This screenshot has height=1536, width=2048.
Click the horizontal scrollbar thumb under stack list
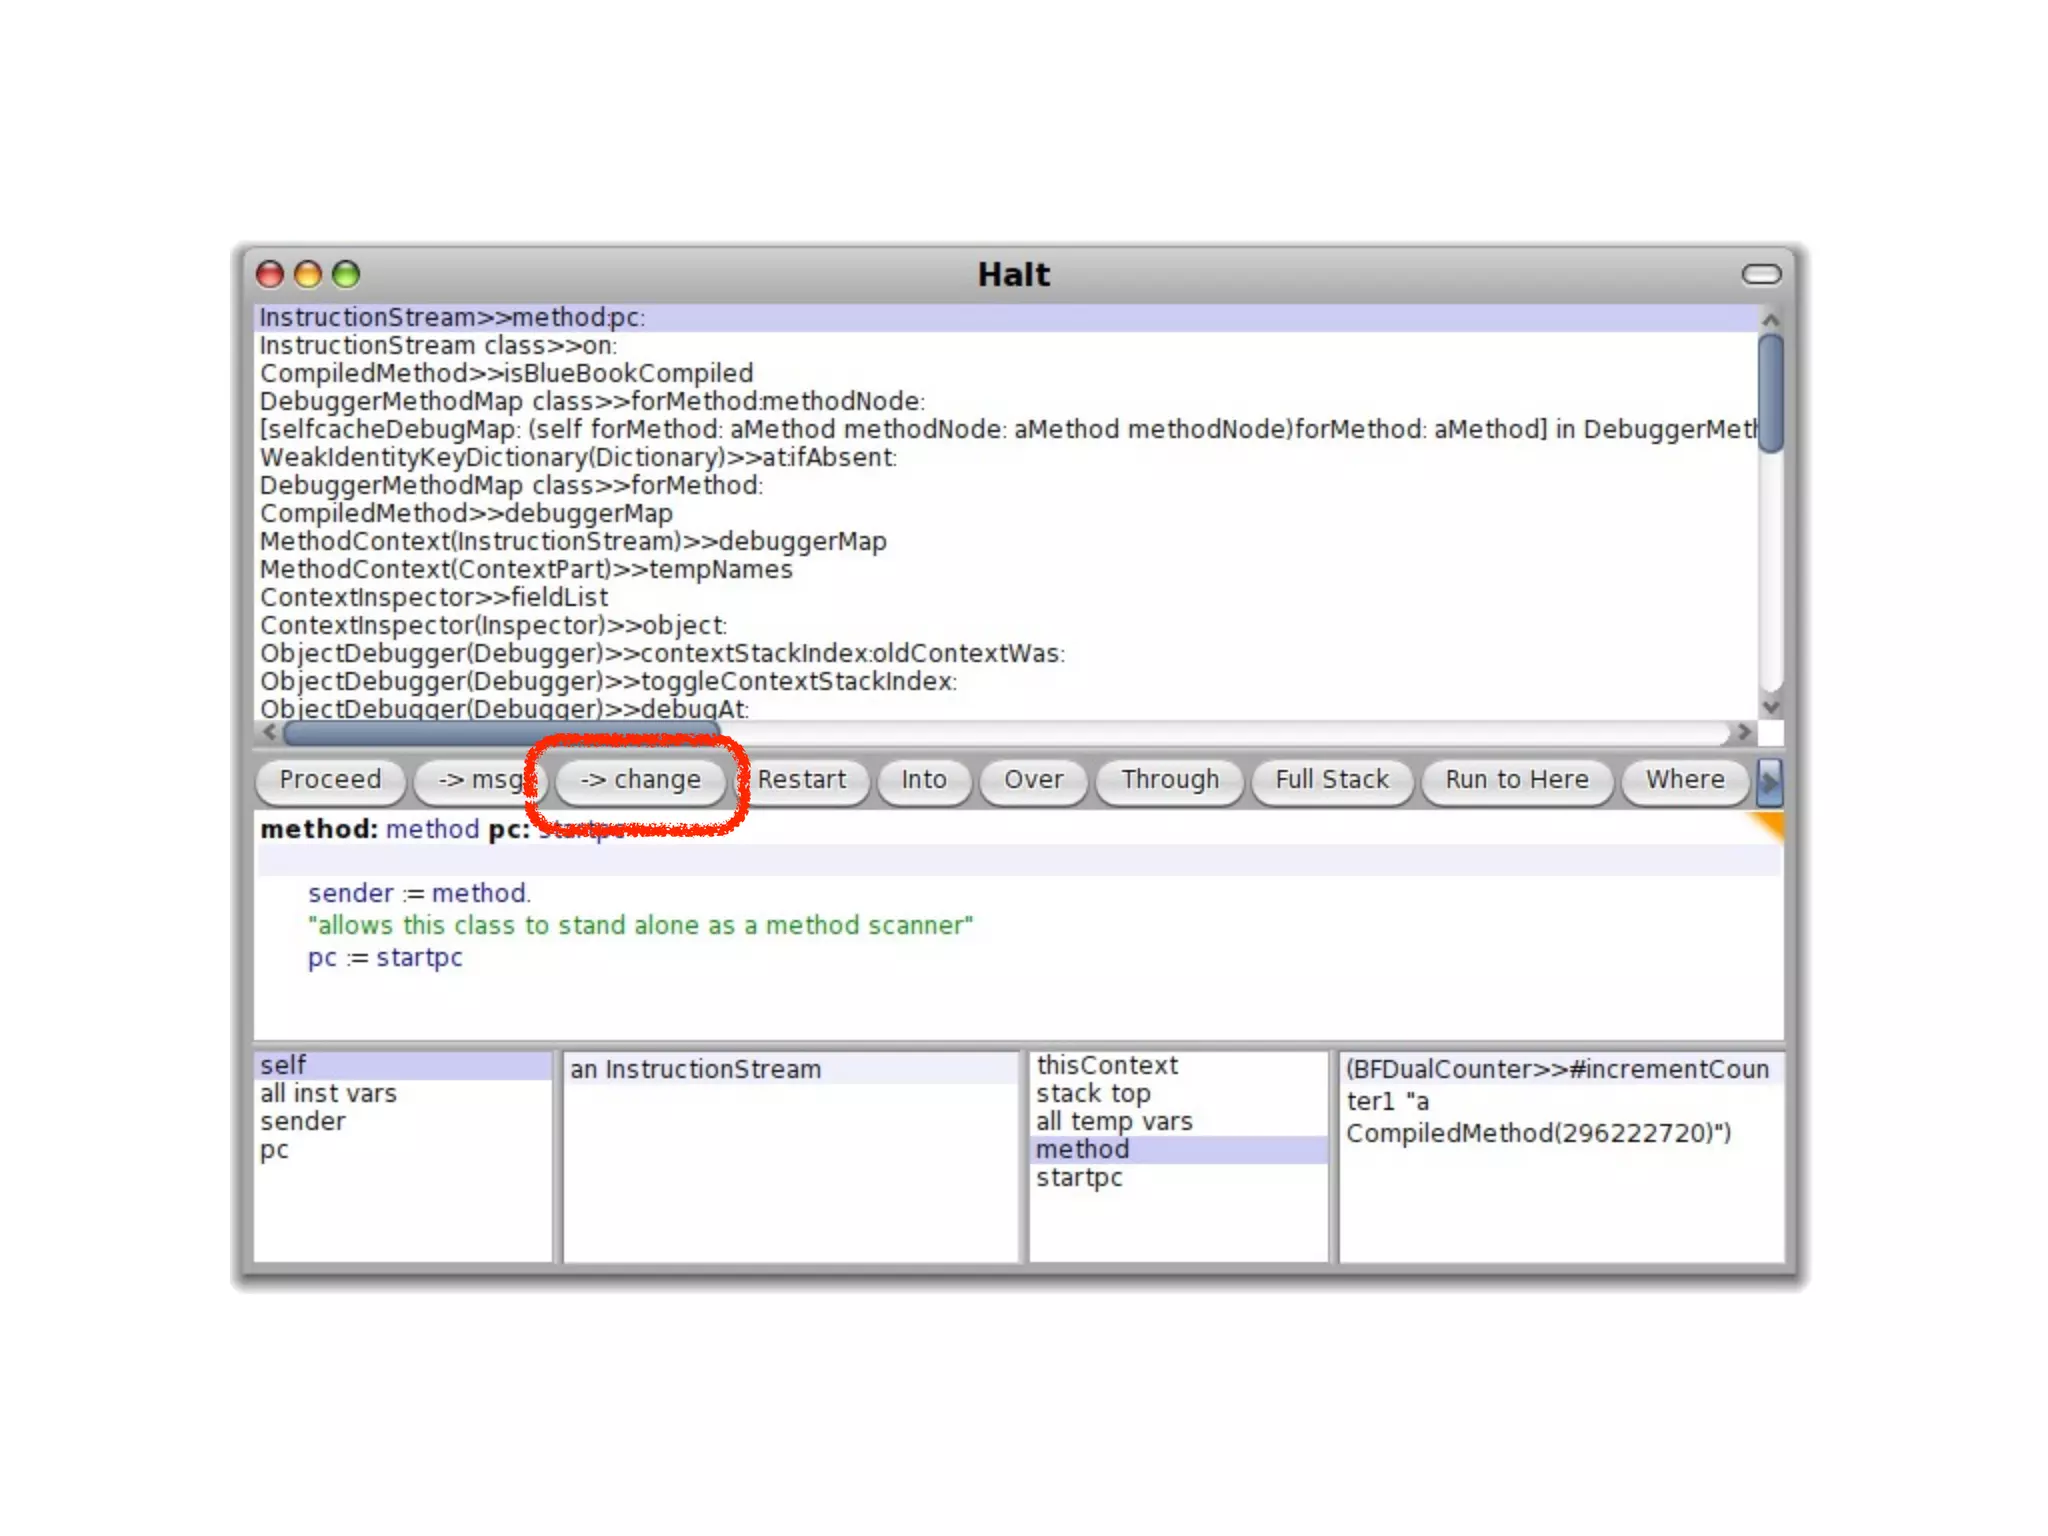(x=500, y=733)
